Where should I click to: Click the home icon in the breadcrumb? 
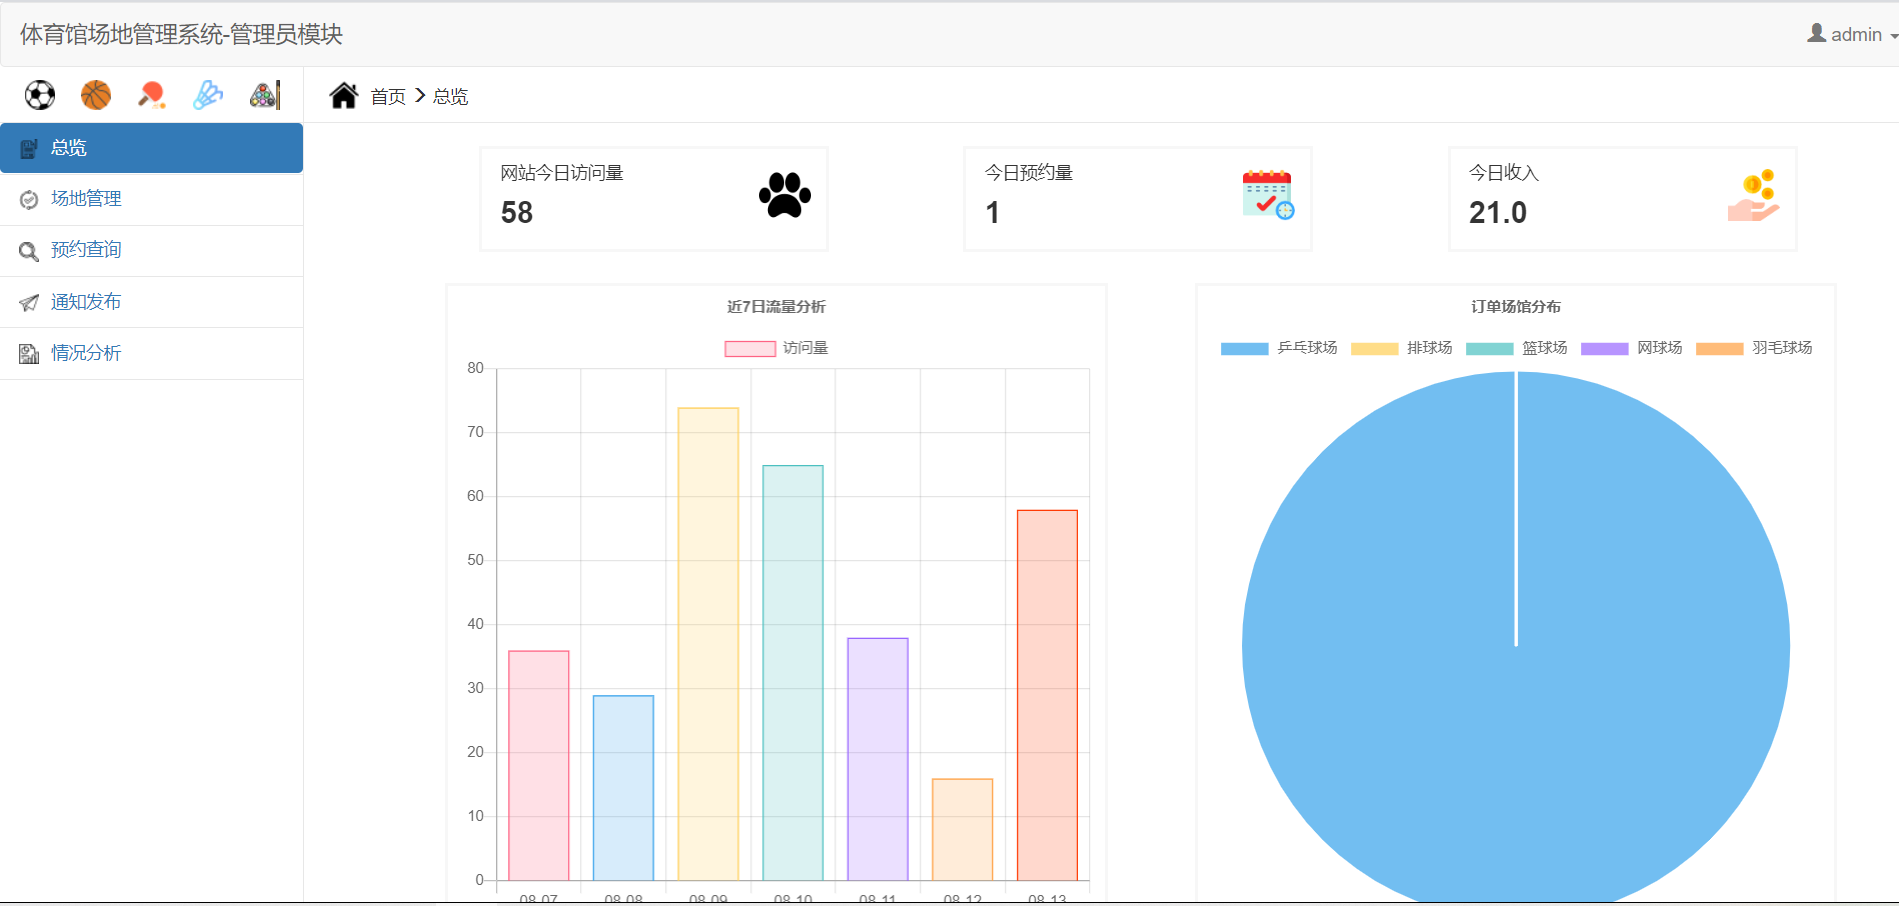tap(344, 95)
